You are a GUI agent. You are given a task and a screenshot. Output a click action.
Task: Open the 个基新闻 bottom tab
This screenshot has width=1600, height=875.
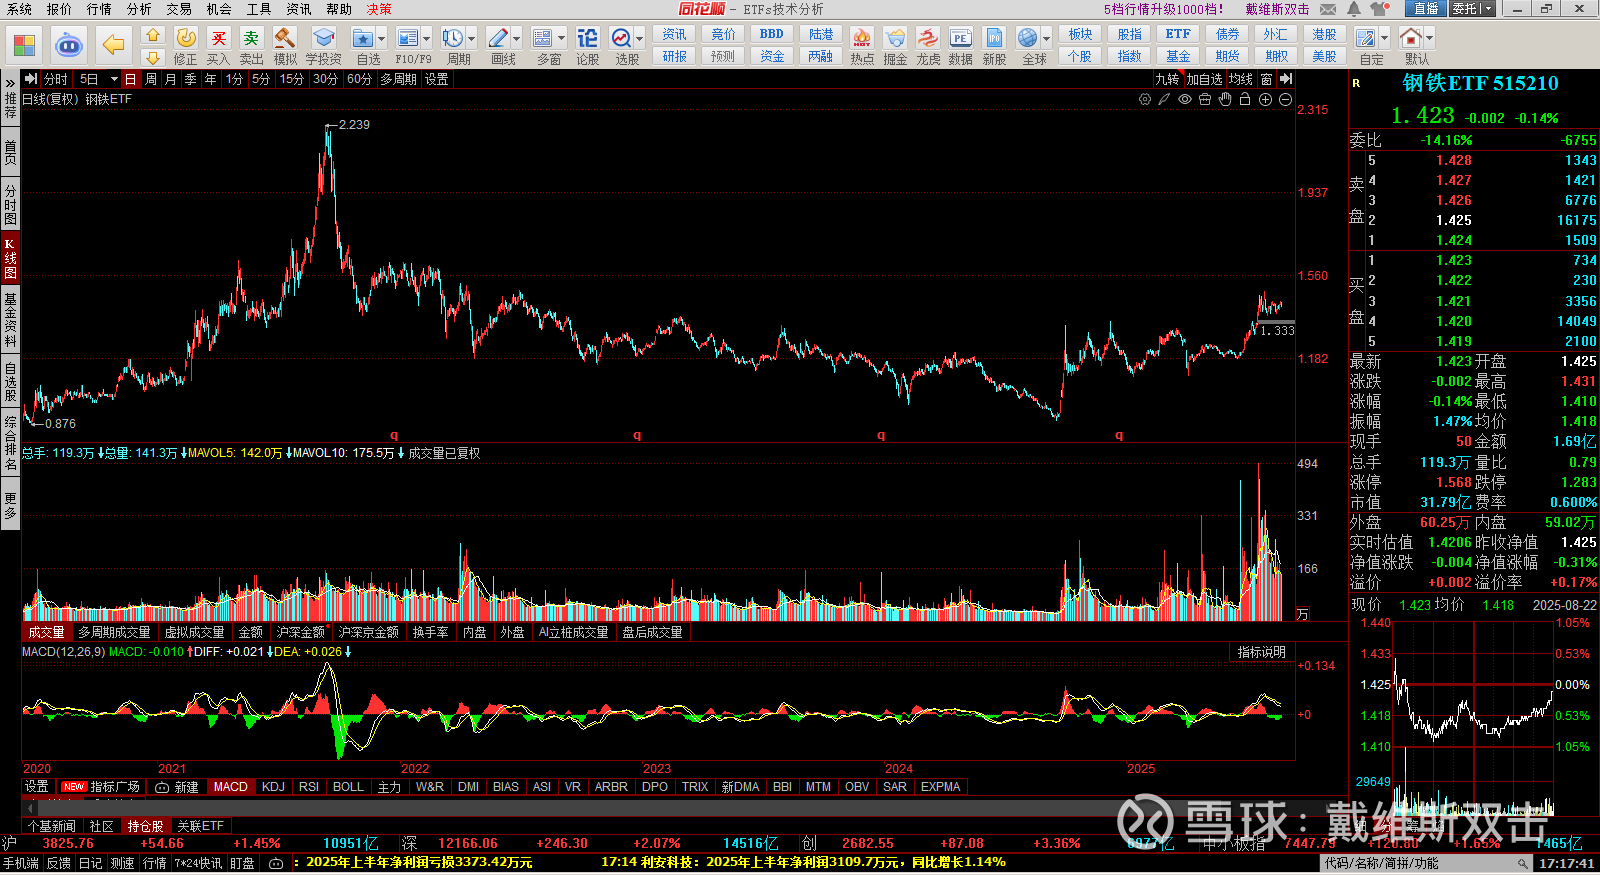(x=52, y=826)
